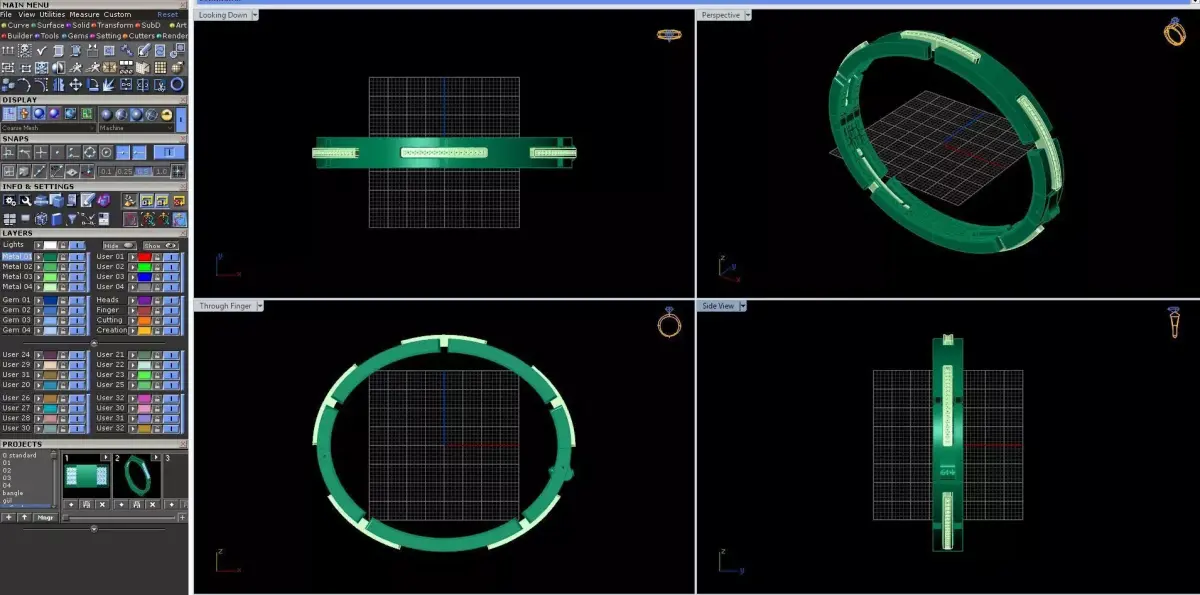The image size is (1200, 595).
Task: Click star icon under project thumbnail 1
Action: 71,504
